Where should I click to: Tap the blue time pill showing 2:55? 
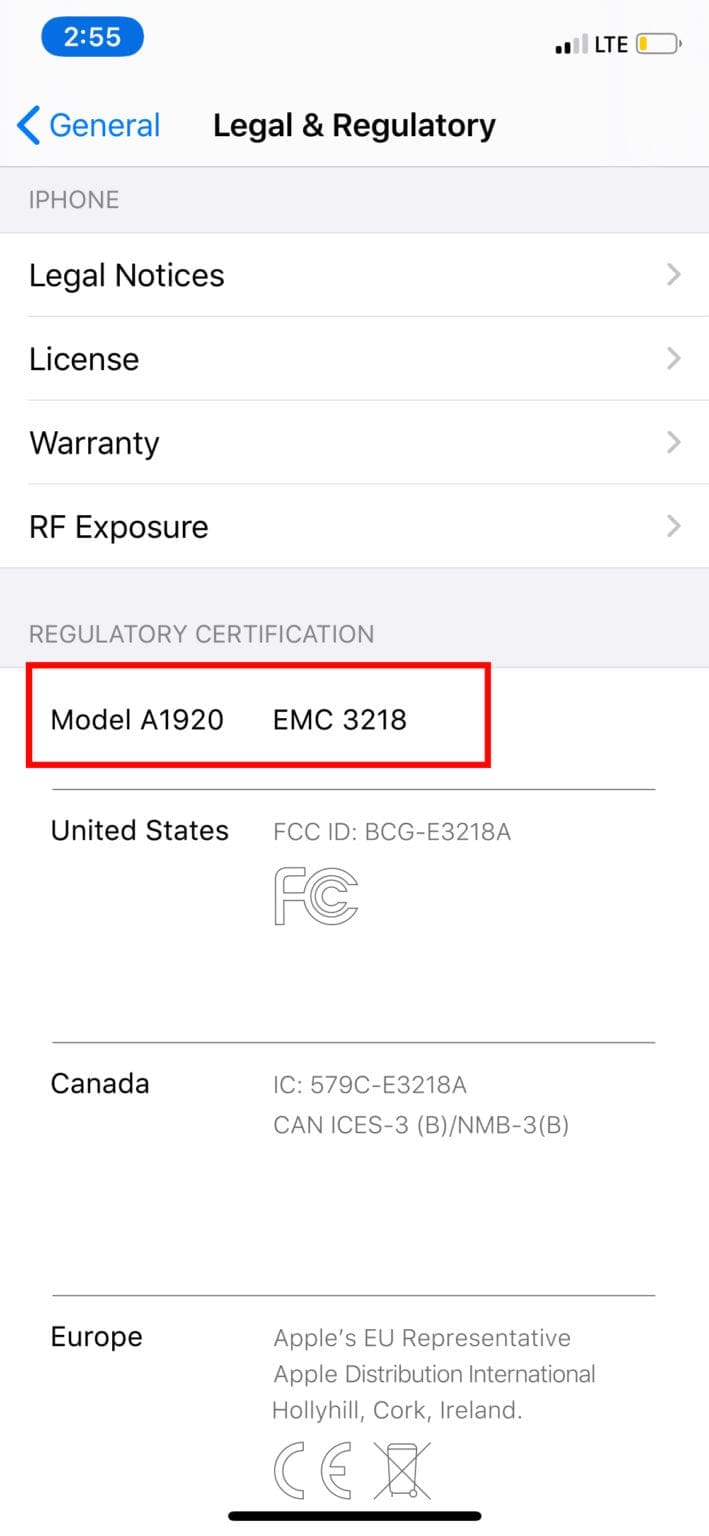pos(92,36)
